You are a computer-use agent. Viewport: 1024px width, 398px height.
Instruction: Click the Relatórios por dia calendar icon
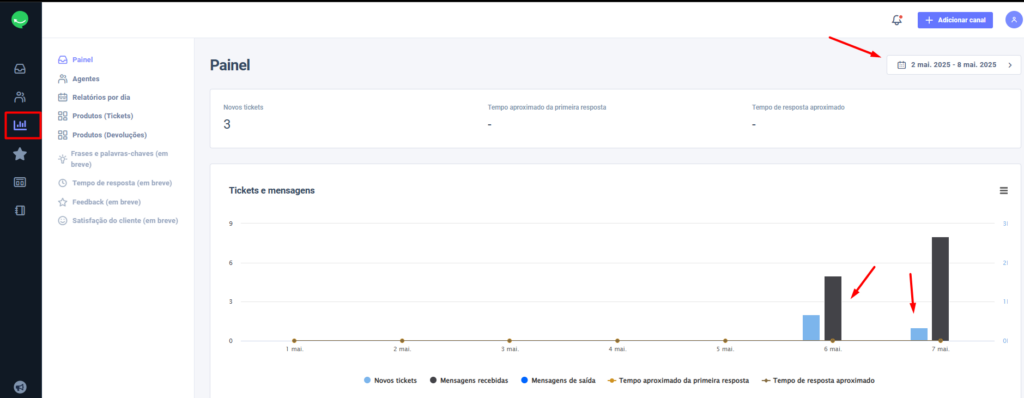63,97
